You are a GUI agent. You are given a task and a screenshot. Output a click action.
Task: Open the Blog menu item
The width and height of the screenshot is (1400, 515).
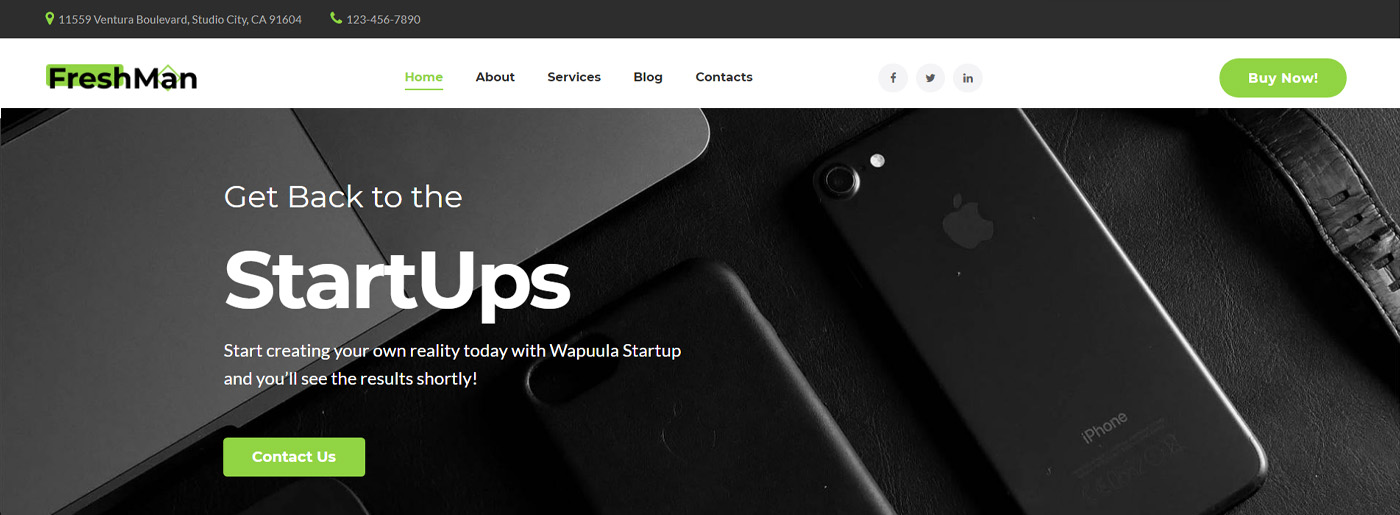coord(648,77)
